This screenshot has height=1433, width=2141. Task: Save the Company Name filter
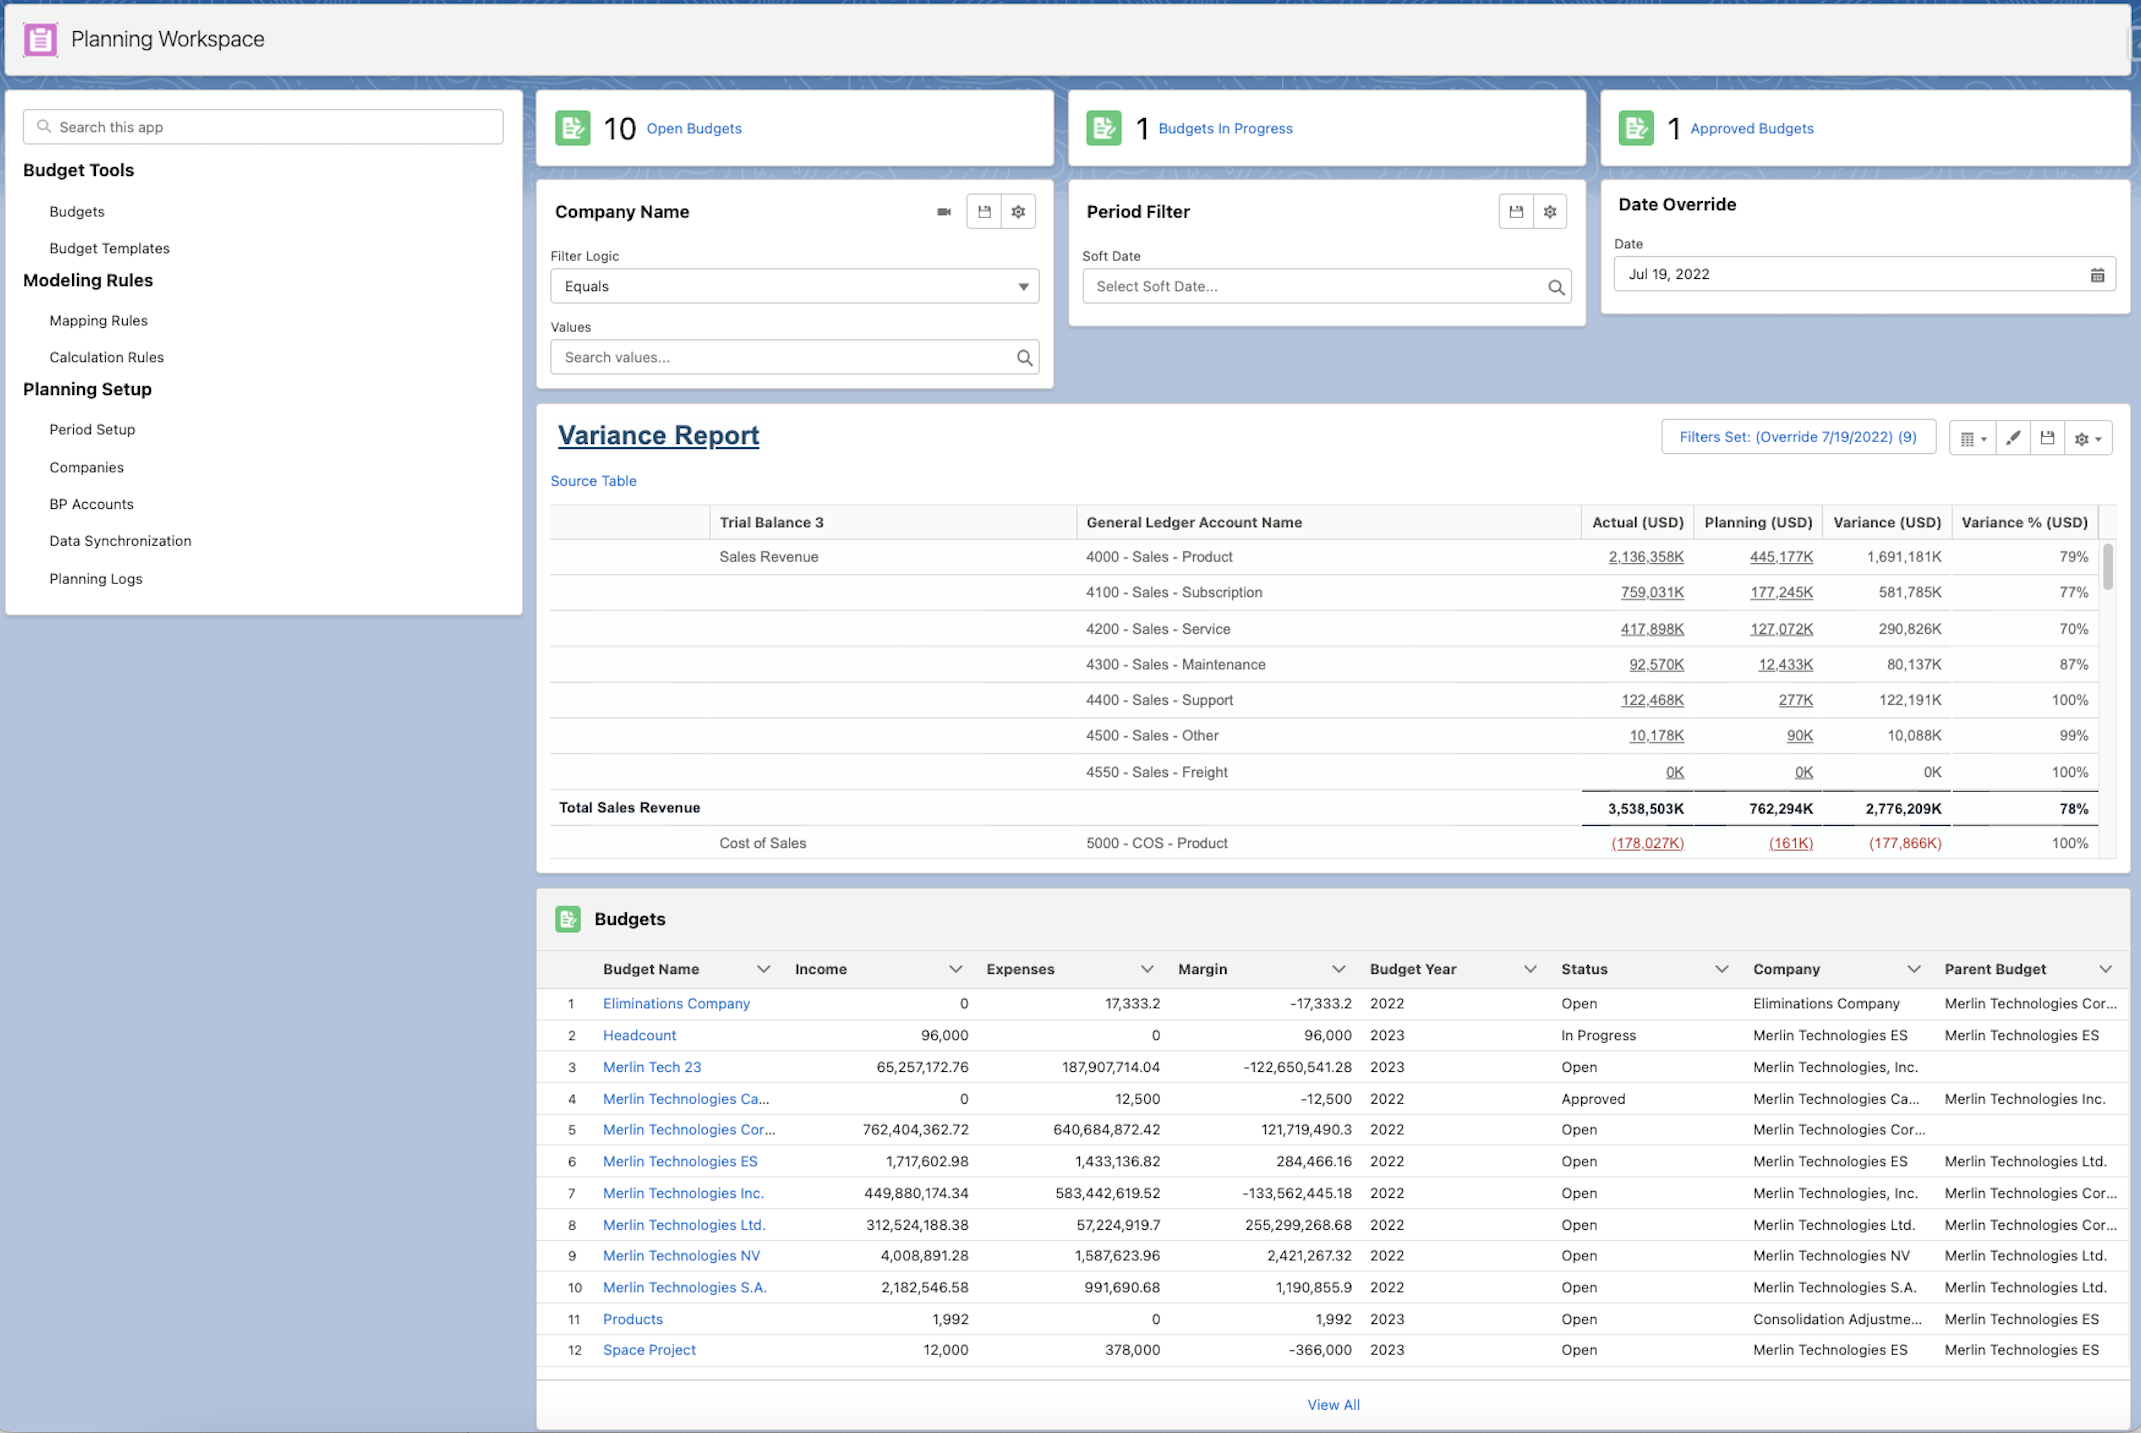click(x=984, y=212)
